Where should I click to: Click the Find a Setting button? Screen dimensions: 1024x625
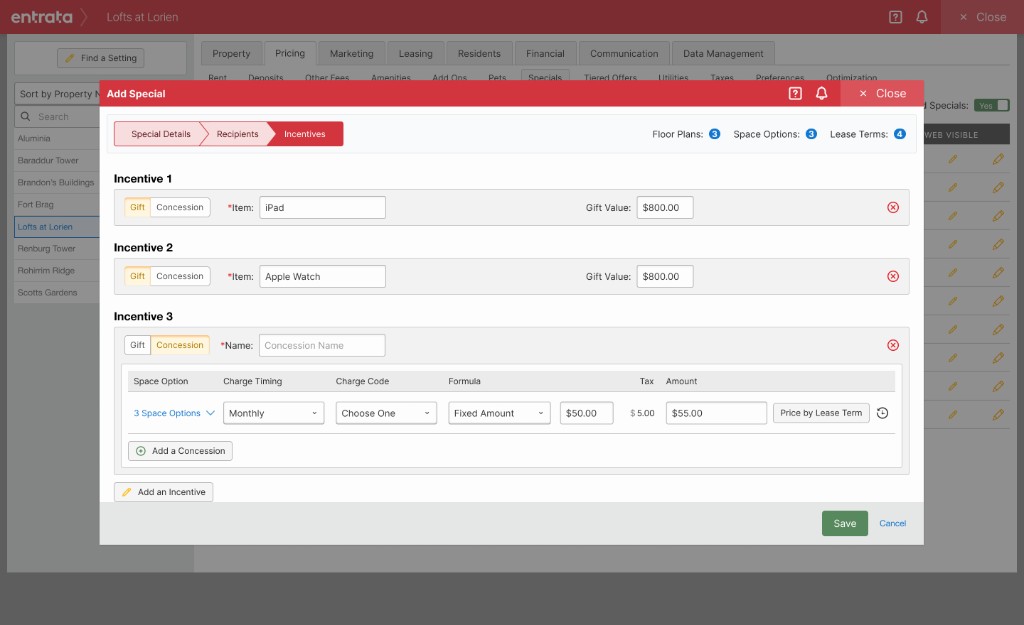click(101, 58)
